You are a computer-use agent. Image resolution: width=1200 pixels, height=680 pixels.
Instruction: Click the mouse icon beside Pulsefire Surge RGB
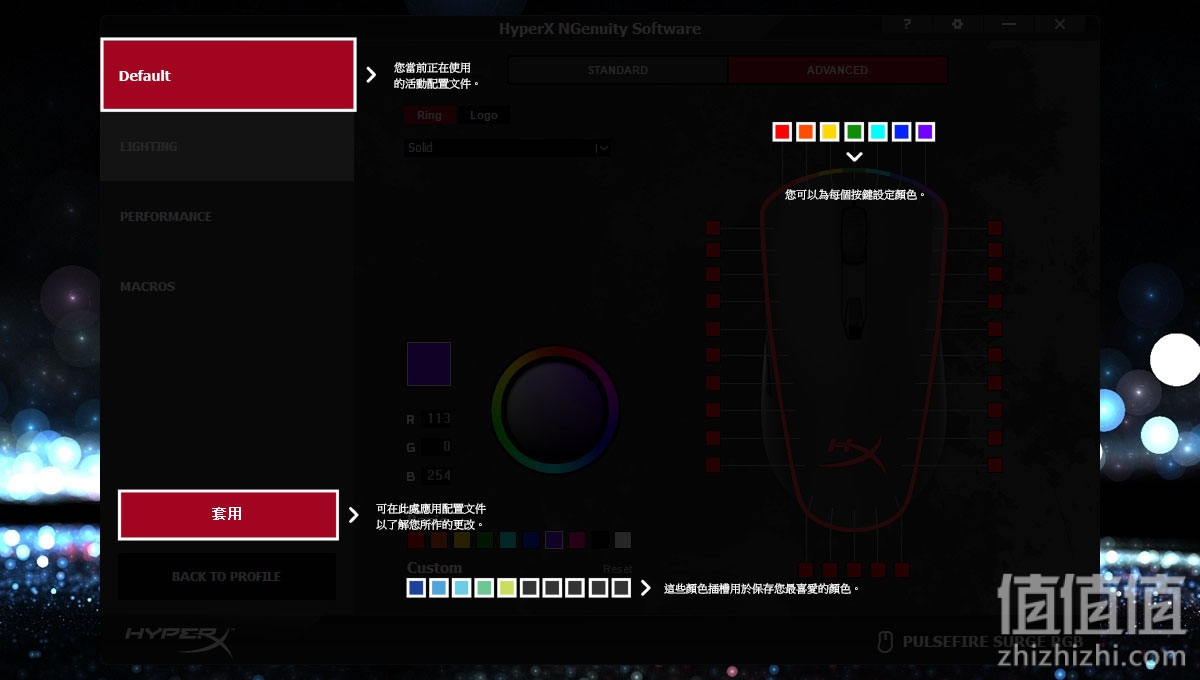click(884, 642)
